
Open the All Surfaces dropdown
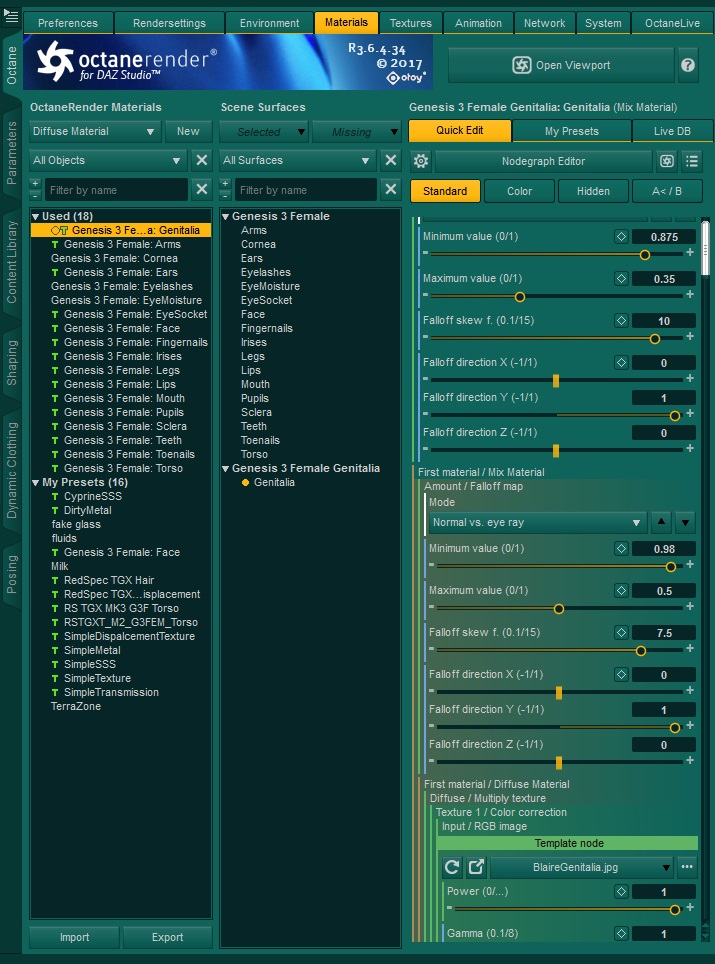[297, 160]
